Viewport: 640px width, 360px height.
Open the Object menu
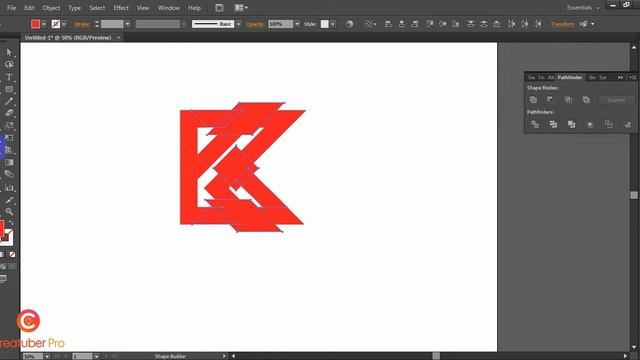coord(51,8)
